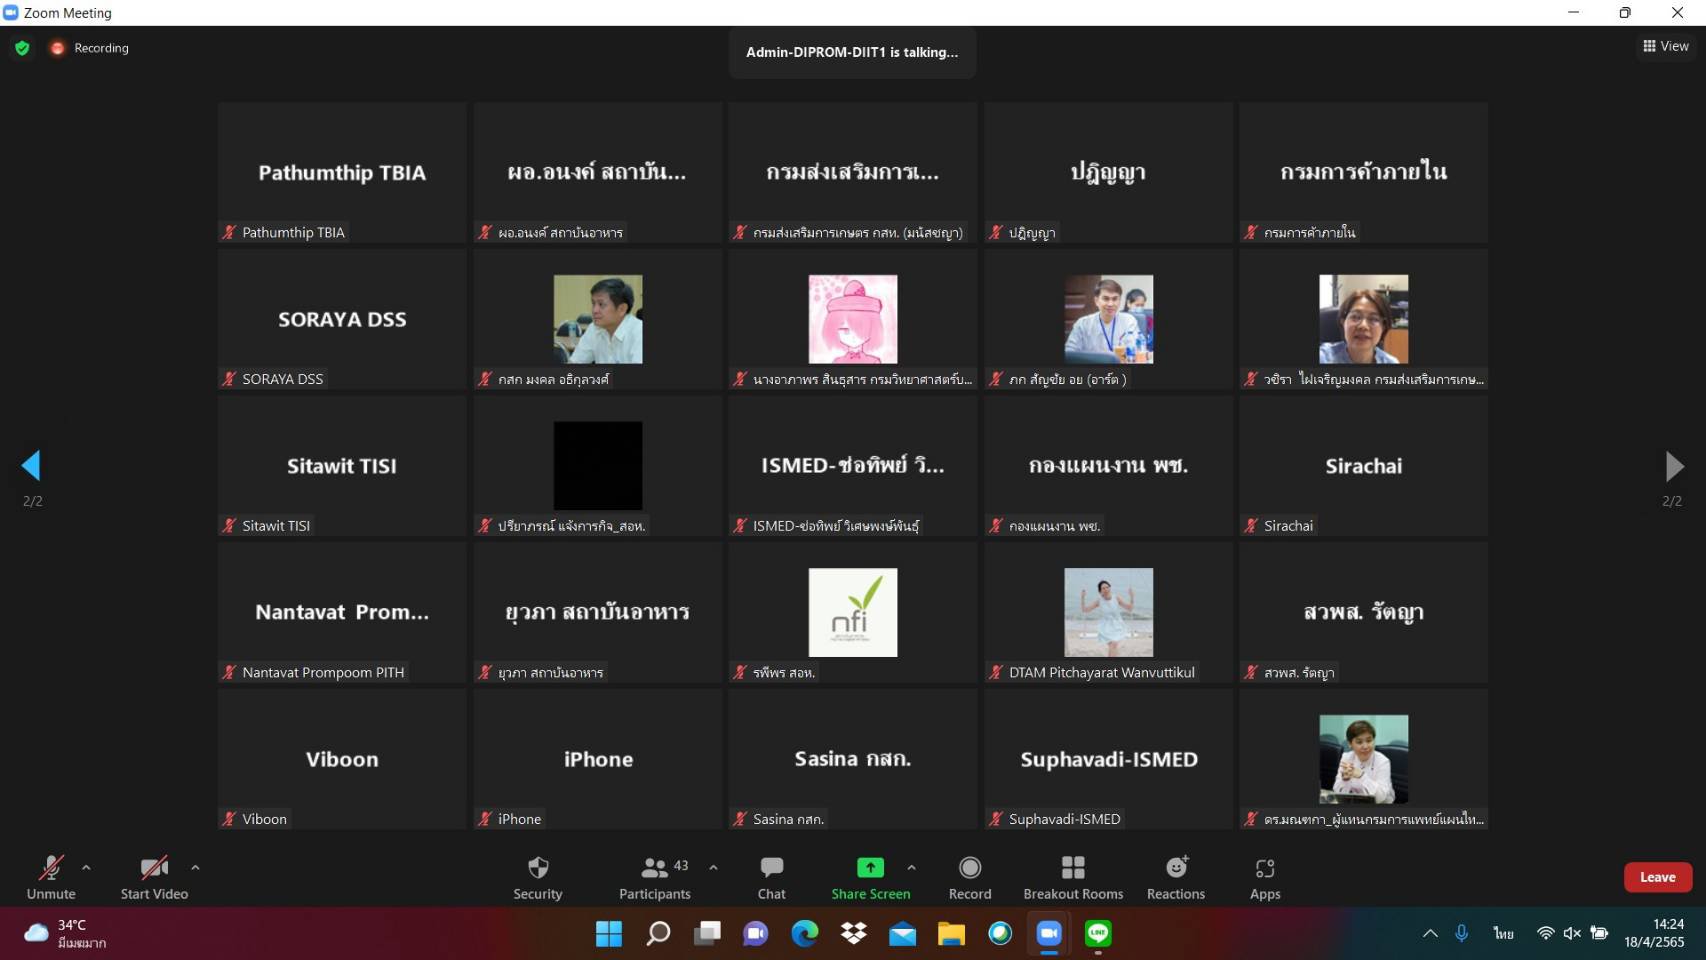Click the Nantavat Prompoom PITH name label

coord(323,672)
